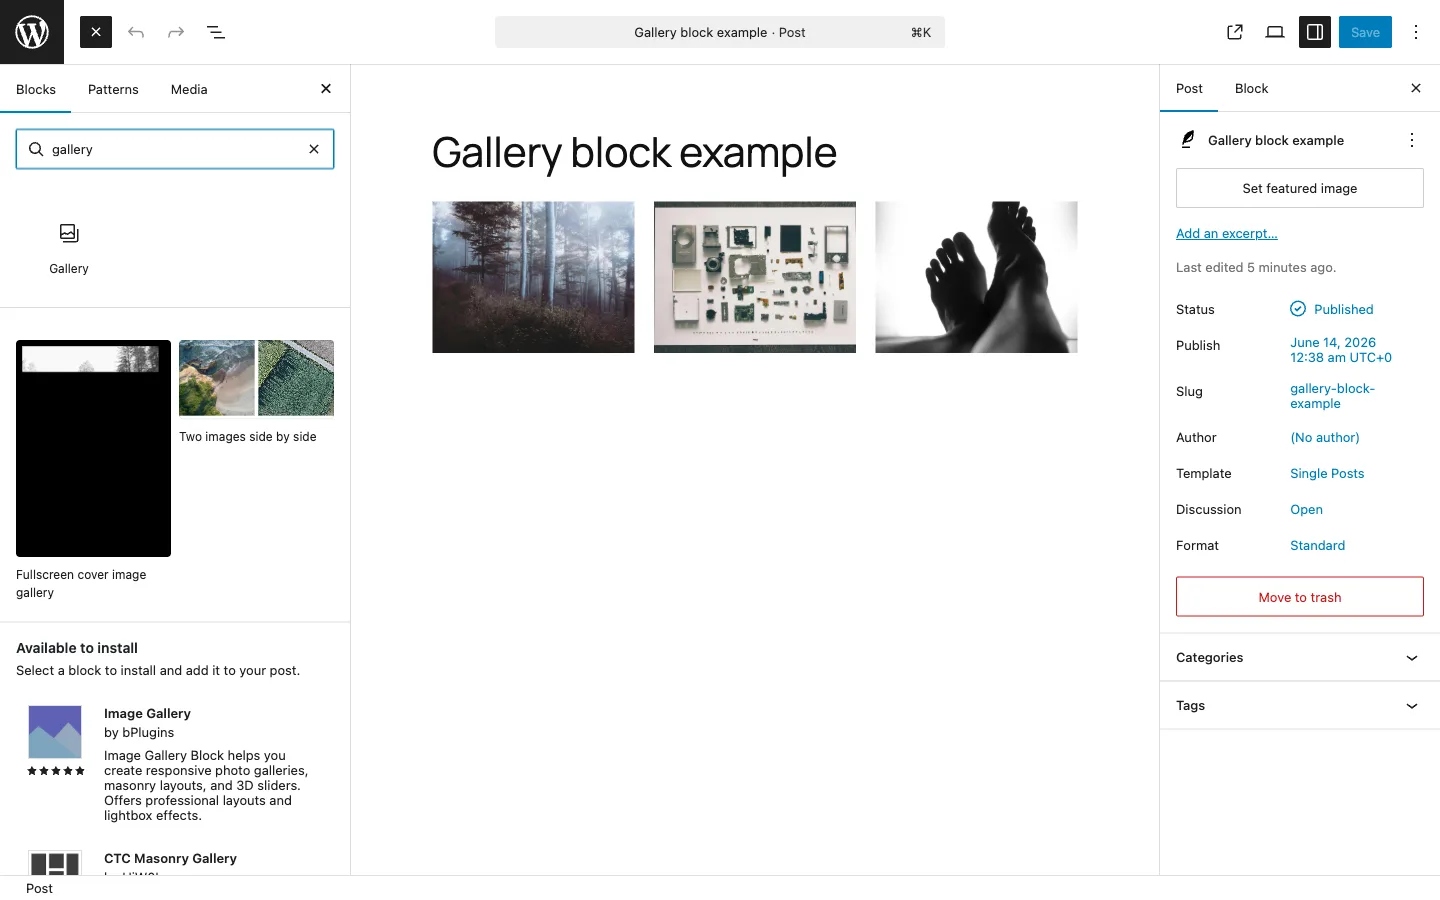Expand the Categories panel
Screen dimensions: 1440x900
[x=1300, y=657]
